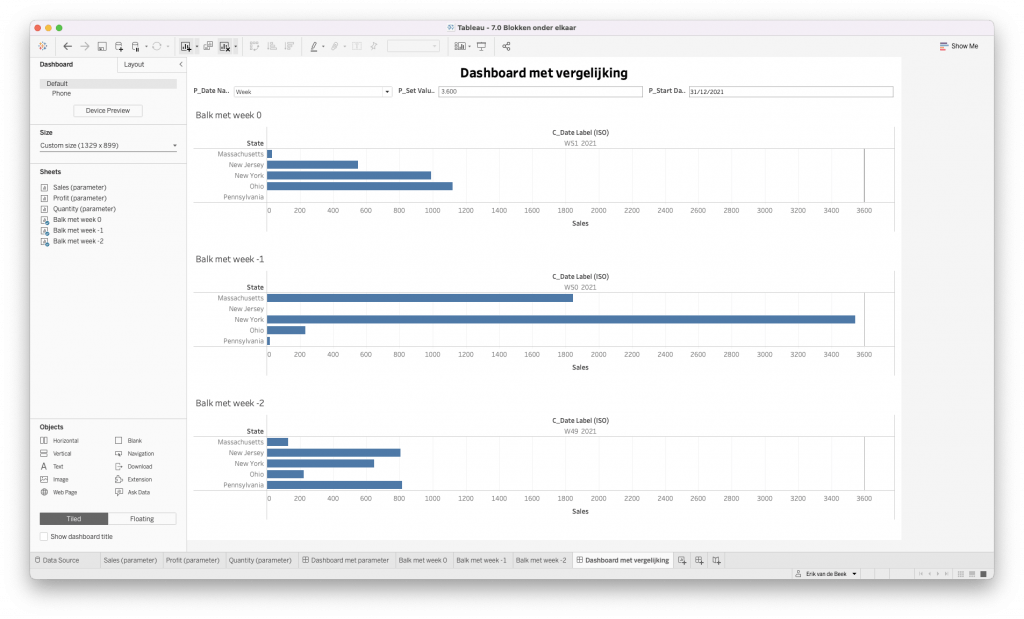Open the Erik van de Beek user dropdown

(825, 574)
